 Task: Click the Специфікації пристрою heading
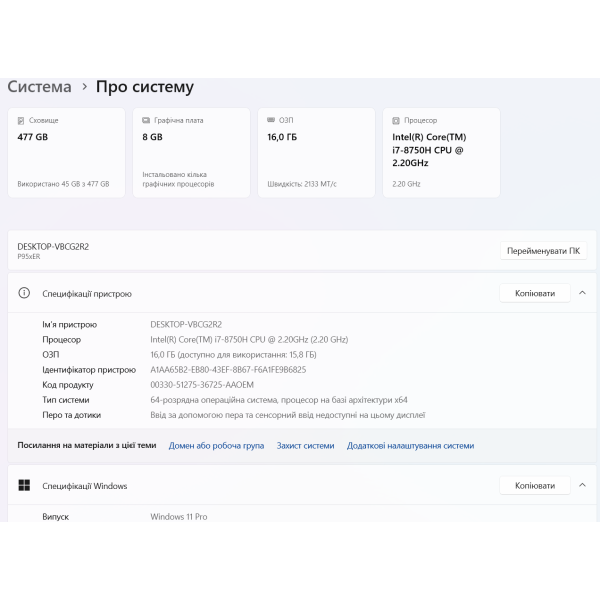(x=87, y=294)
